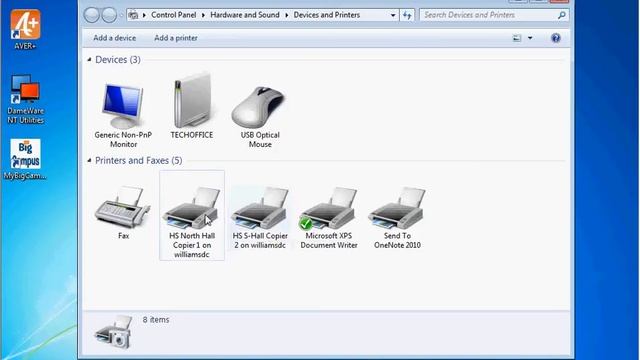
Task: Select the Fax printer icon
Action: click(x=123, y=213)
